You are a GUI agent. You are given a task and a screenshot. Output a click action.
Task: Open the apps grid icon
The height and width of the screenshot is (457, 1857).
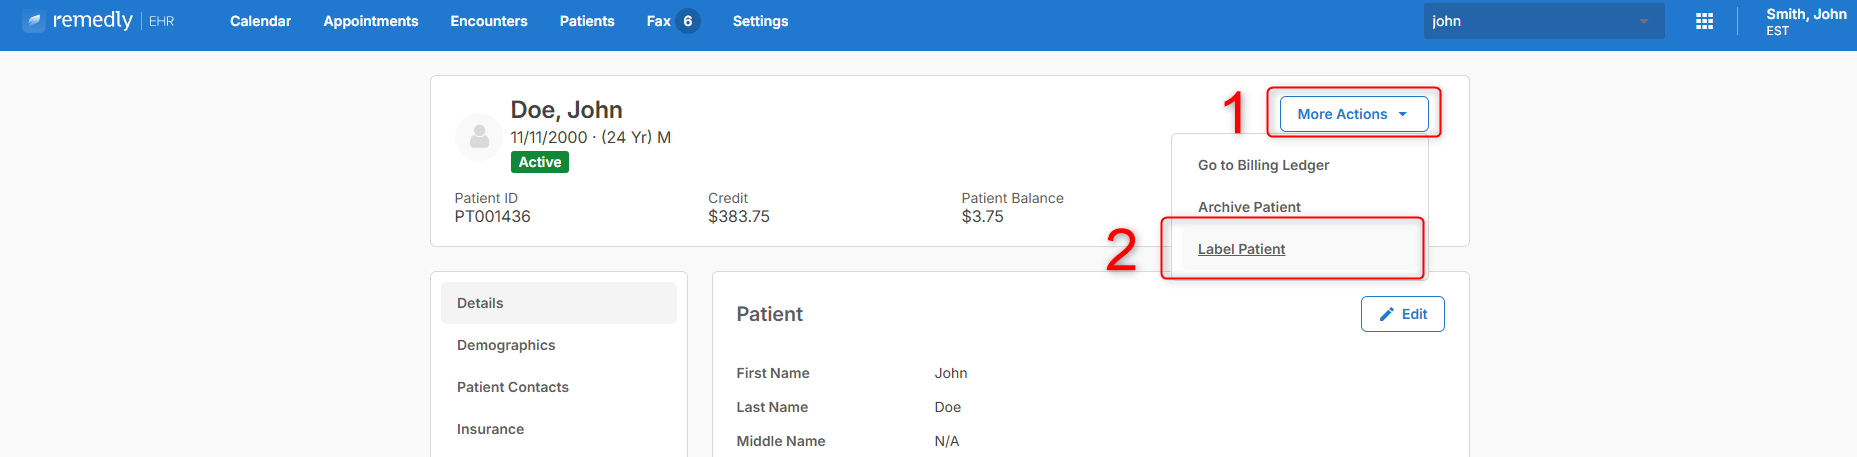tap(1705, 21)
